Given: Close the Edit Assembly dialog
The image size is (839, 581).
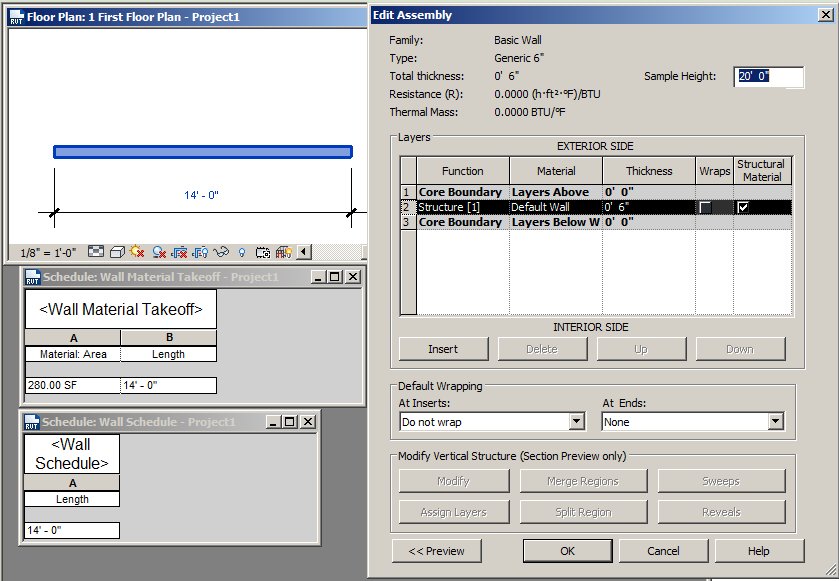Looking at the screenshot, I should pos(826,14).
